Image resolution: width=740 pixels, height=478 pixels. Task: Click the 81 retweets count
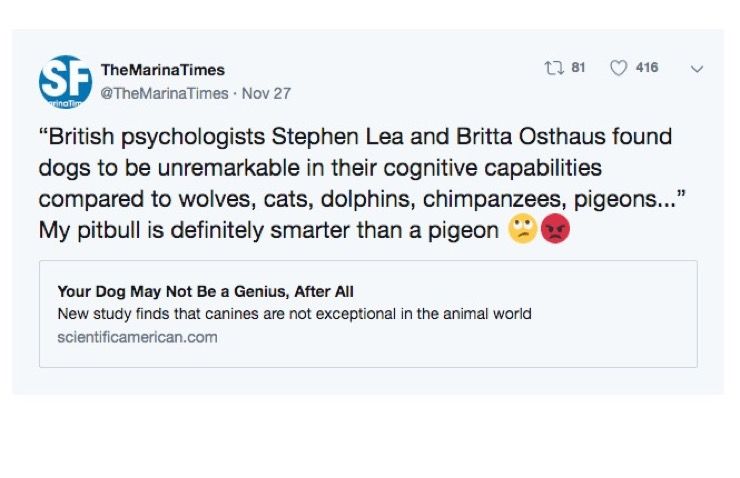[578, 68]
